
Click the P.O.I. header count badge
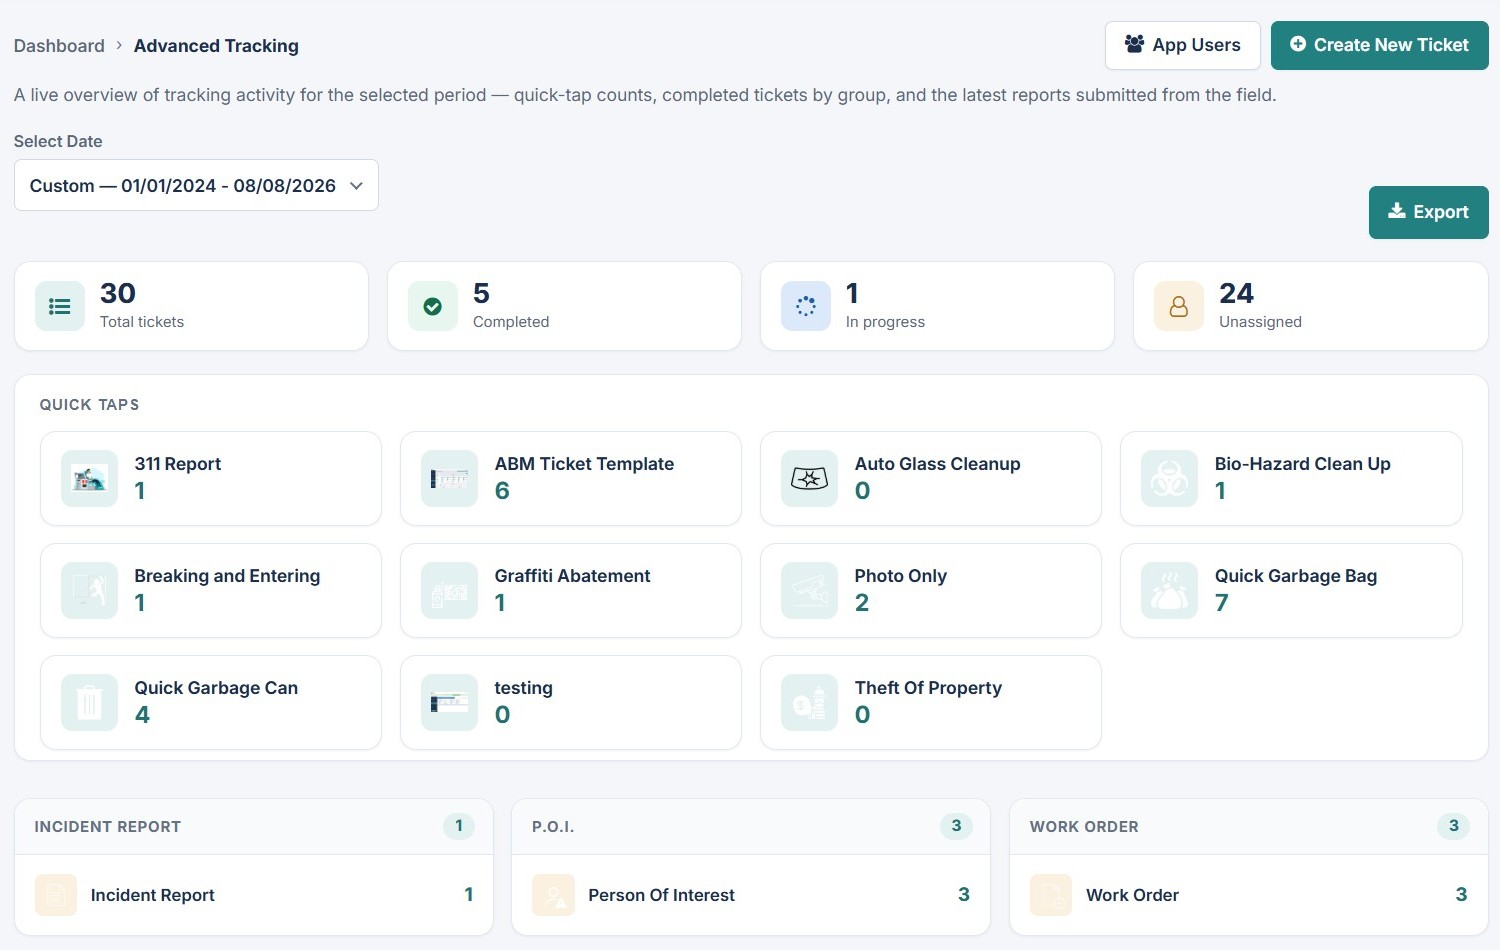coord(956,826)
